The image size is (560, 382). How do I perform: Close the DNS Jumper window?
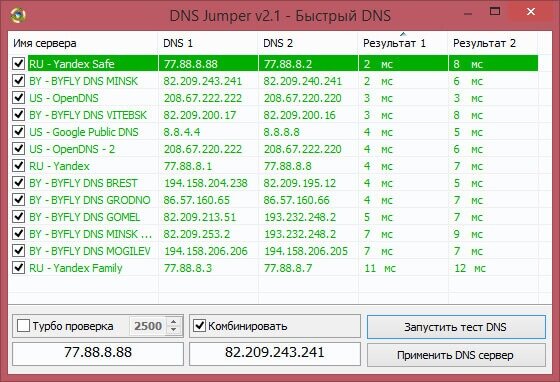(531, 11)
